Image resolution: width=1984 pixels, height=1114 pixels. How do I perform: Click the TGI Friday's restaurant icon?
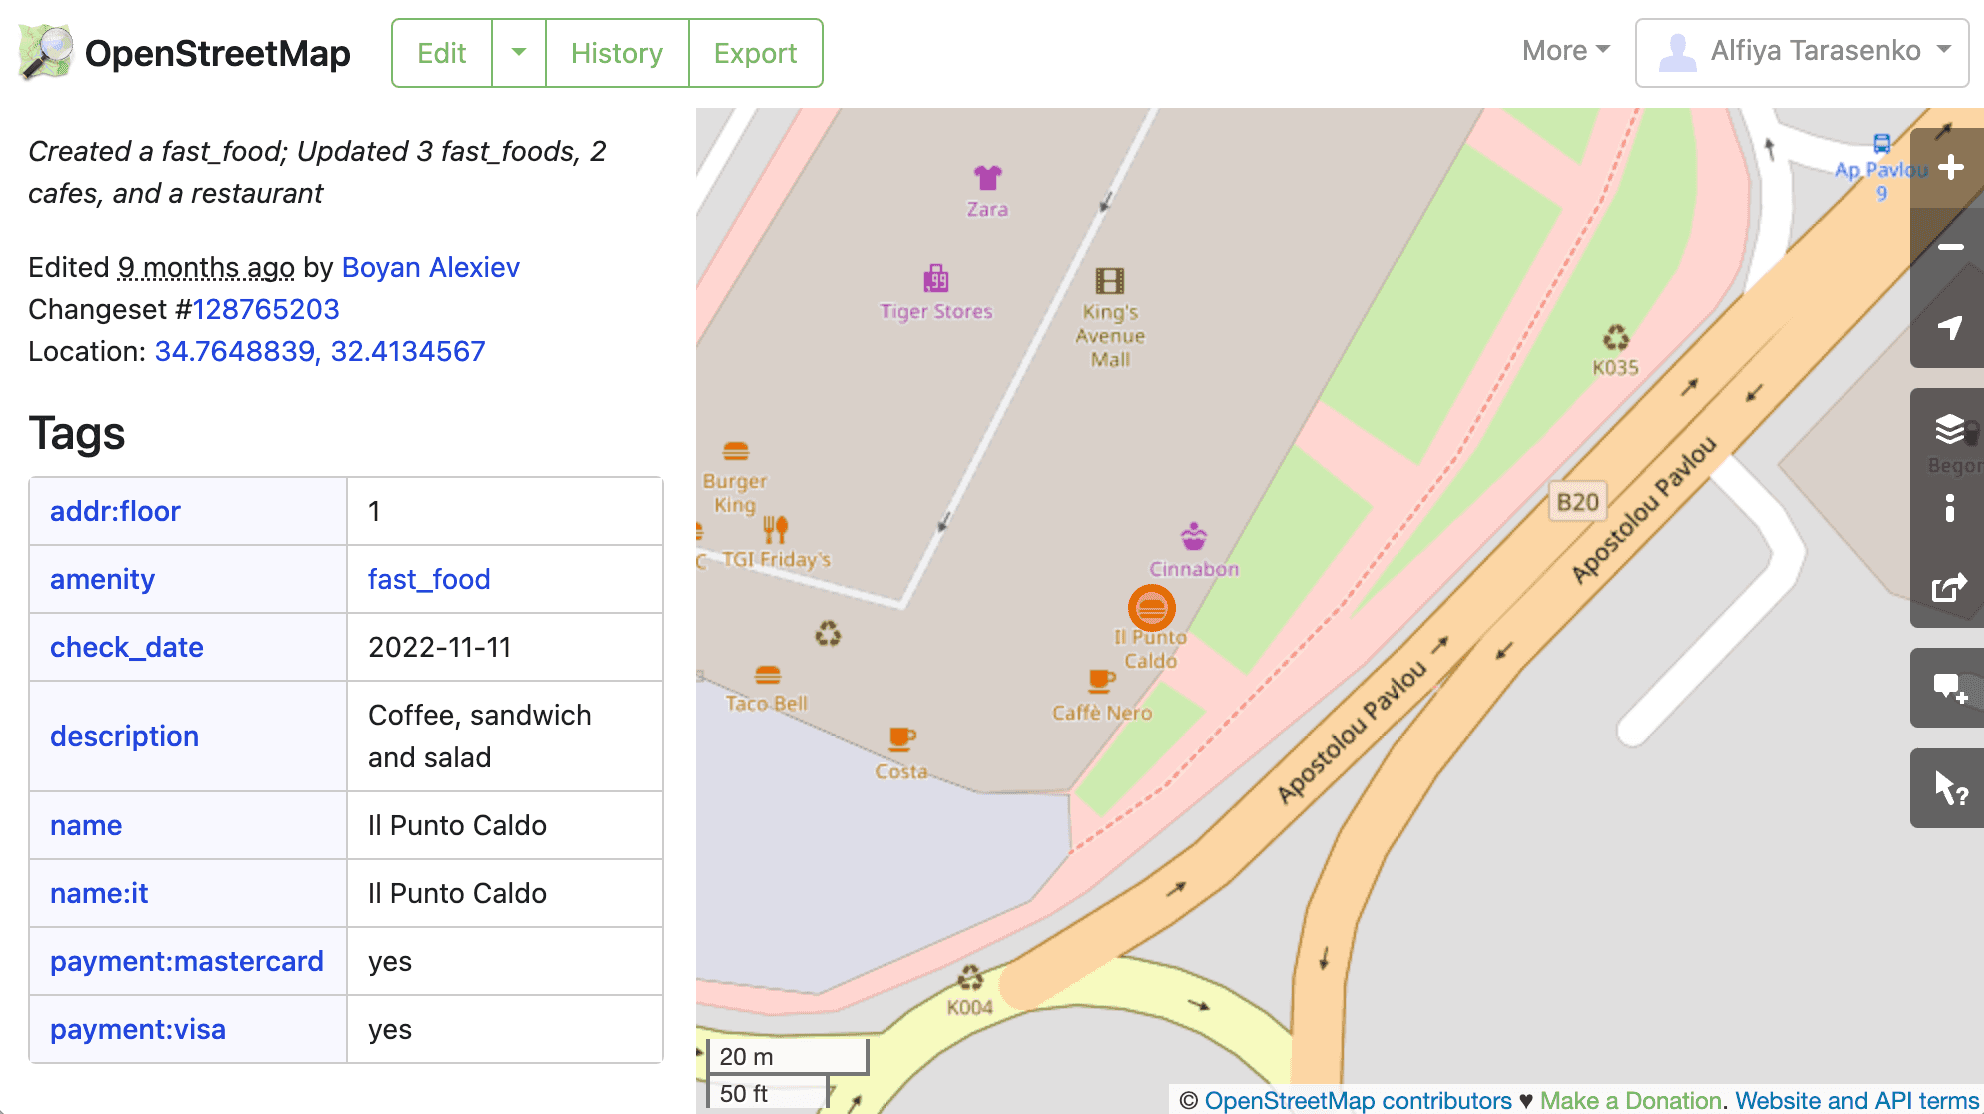776,528
